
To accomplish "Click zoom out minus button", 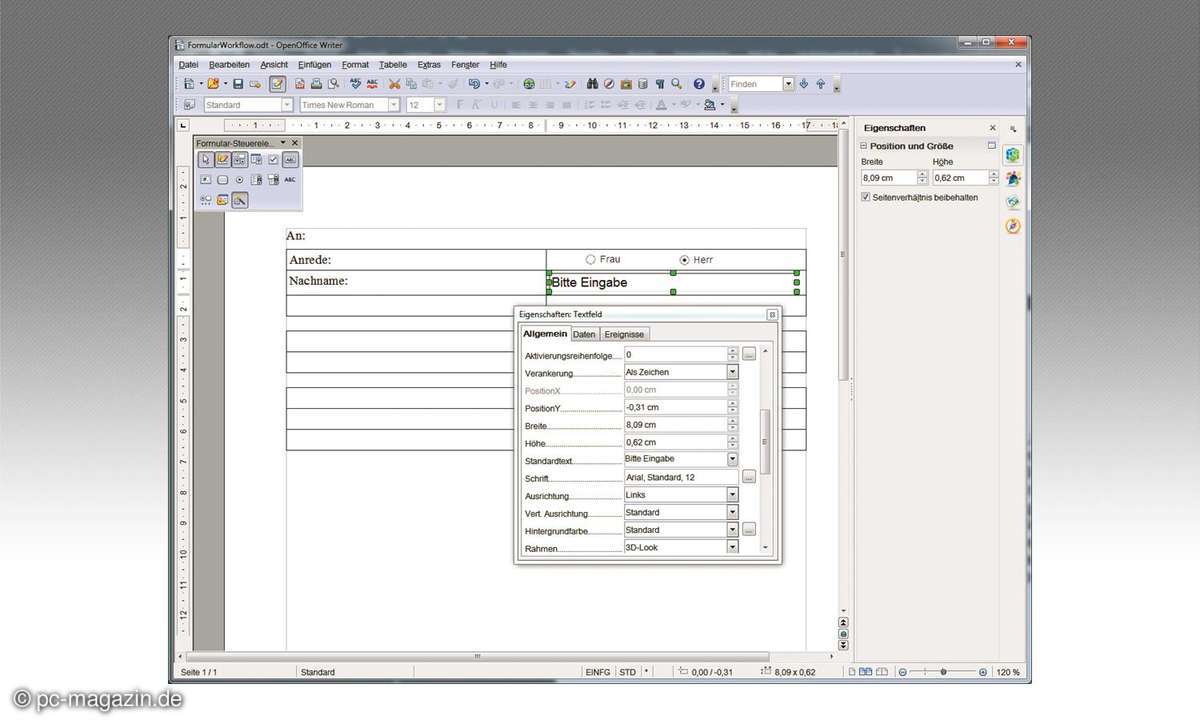I will pyautogui.click(x=903, y=672).
